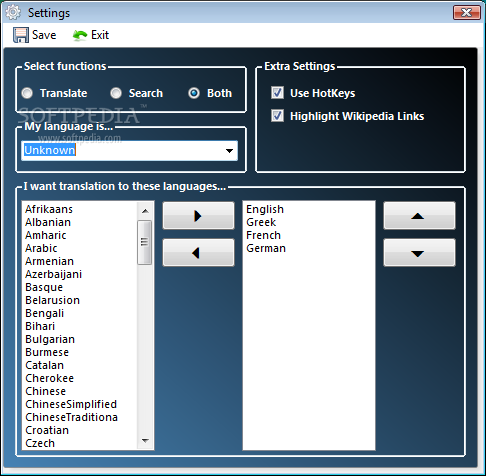Select Amharic in the language list

pyautogui.click(x=46, y=235)
